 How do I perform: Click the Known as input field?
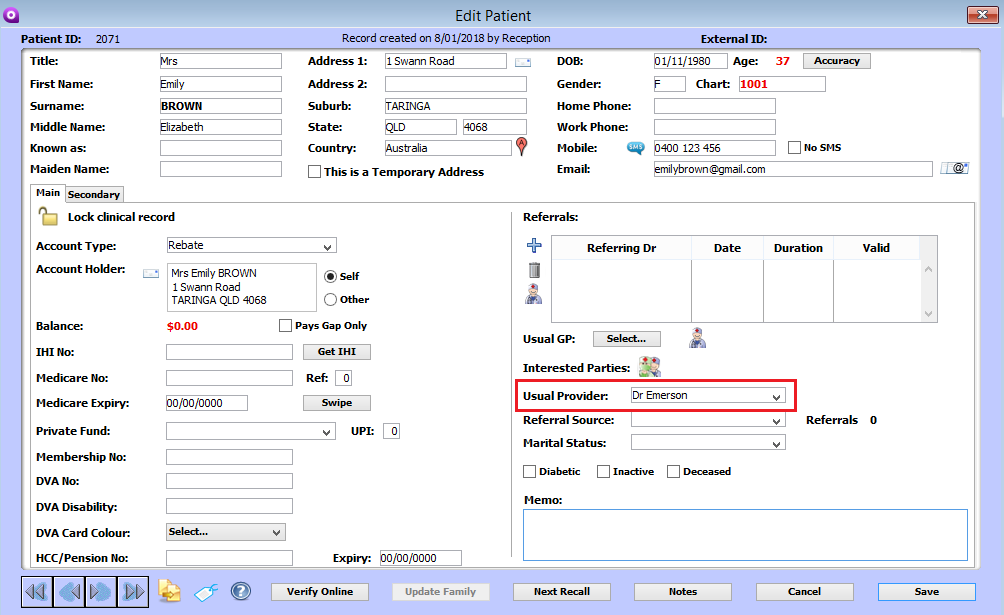[221, 148]
